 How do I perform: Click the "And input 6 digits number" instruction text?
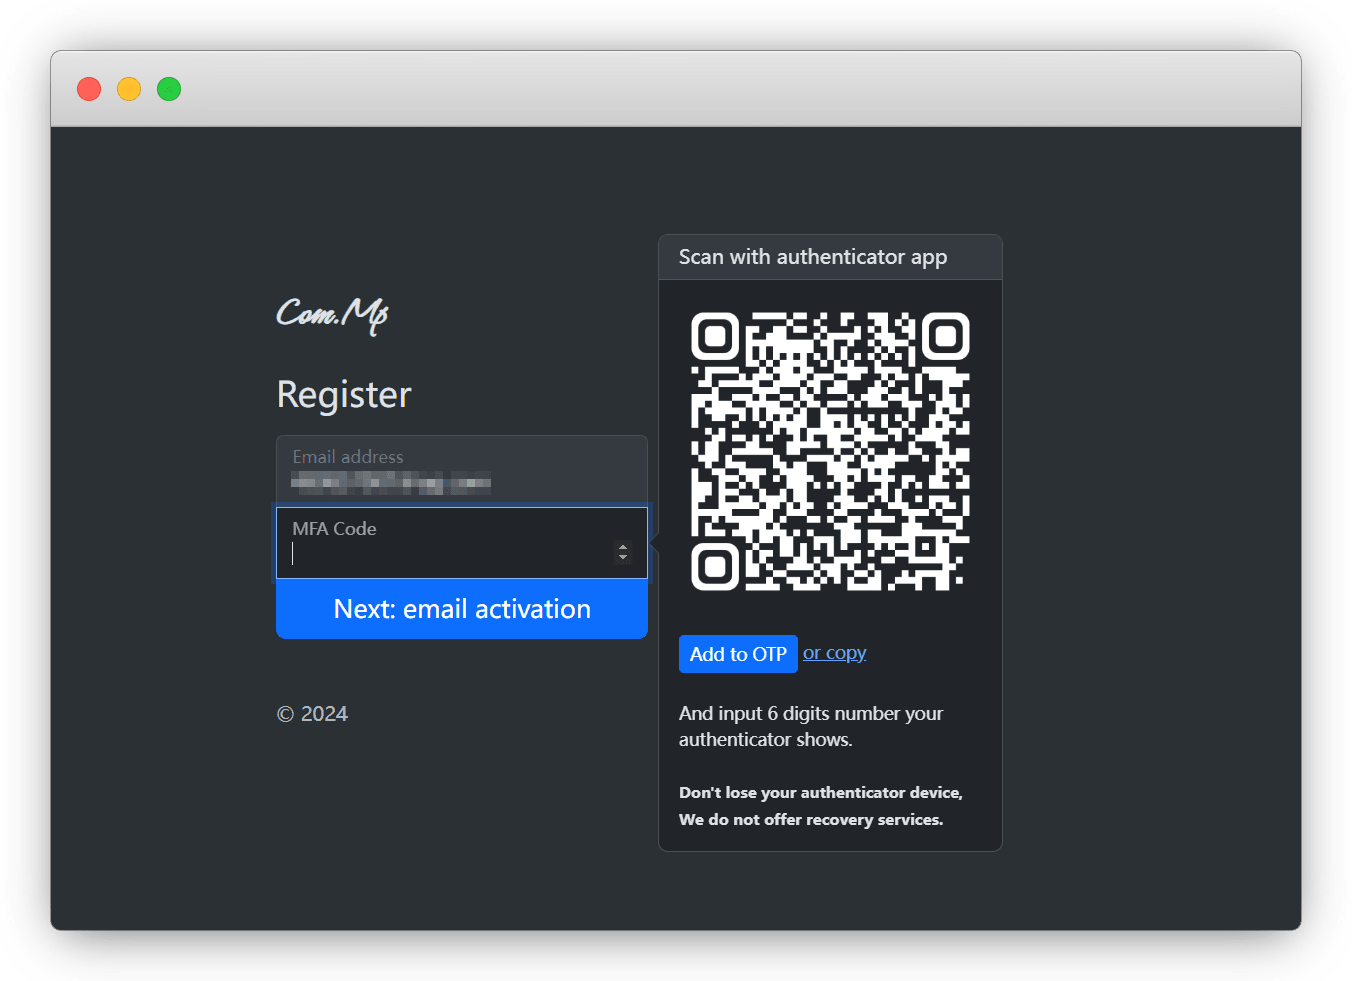pyautogui.click(x=810, y=726)
